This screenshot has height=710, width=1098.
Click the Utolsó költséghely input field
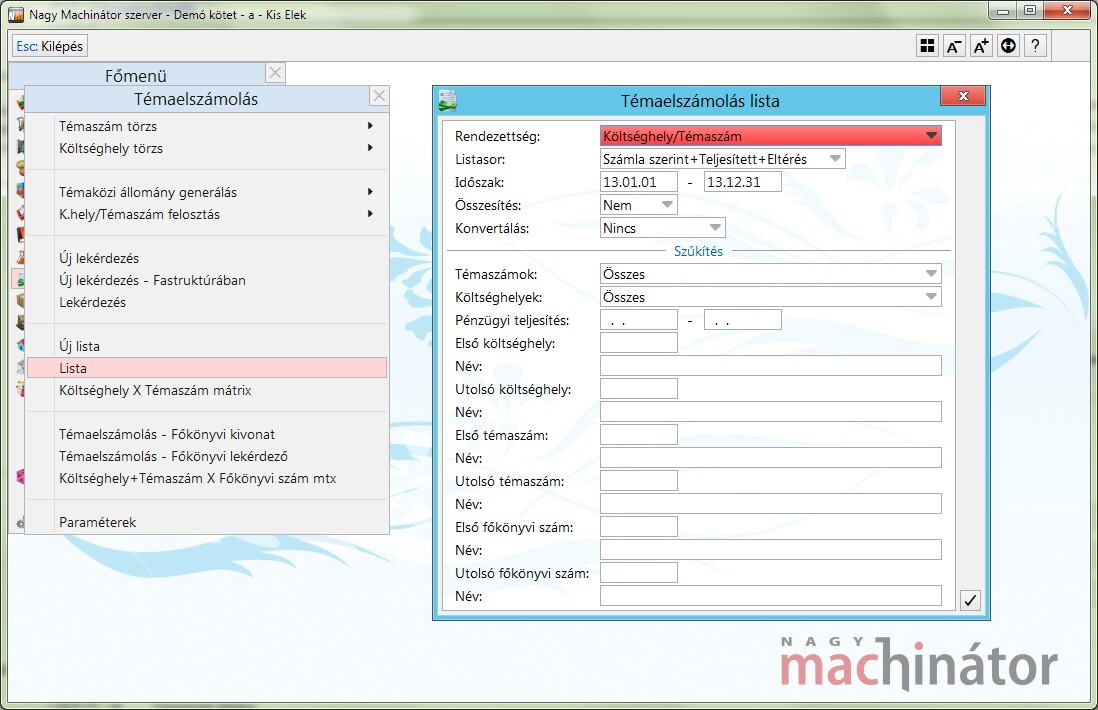[x=639, y=389]
